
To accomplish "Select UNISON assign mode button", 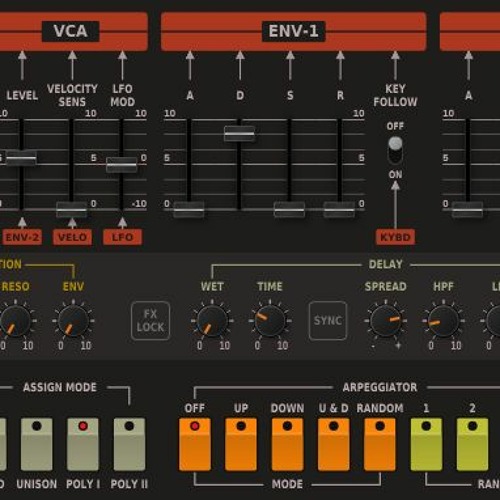I will (37, 444).
